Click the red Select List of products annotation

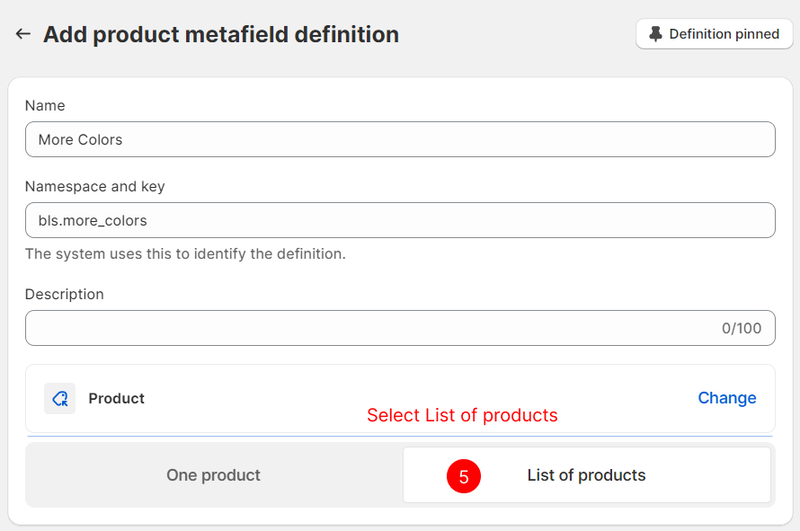[x=462, y=415]
